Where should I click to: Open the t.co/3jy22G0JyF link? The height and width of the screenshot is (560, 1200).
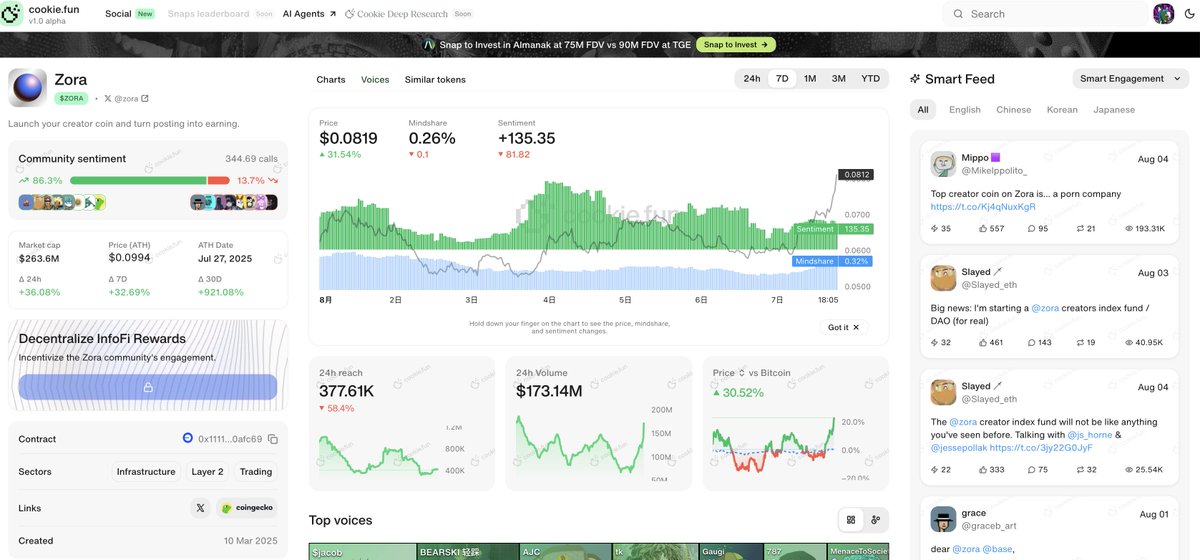click(x=1042, y=448)
